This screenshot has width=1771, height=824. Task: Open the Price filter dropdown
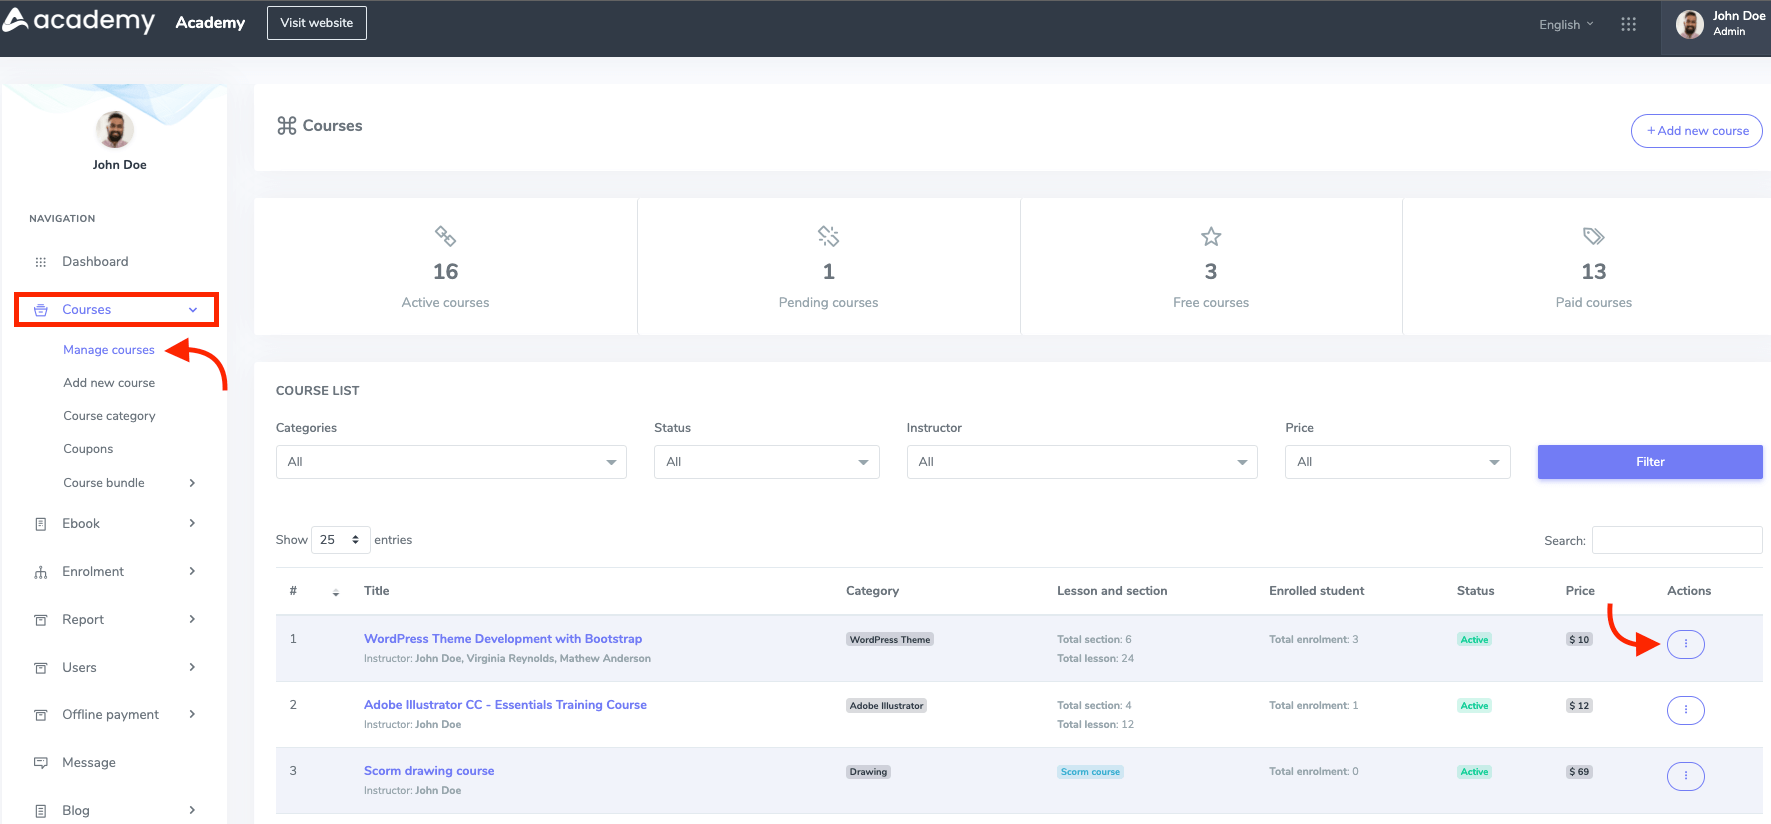(x=1397, y=462)
